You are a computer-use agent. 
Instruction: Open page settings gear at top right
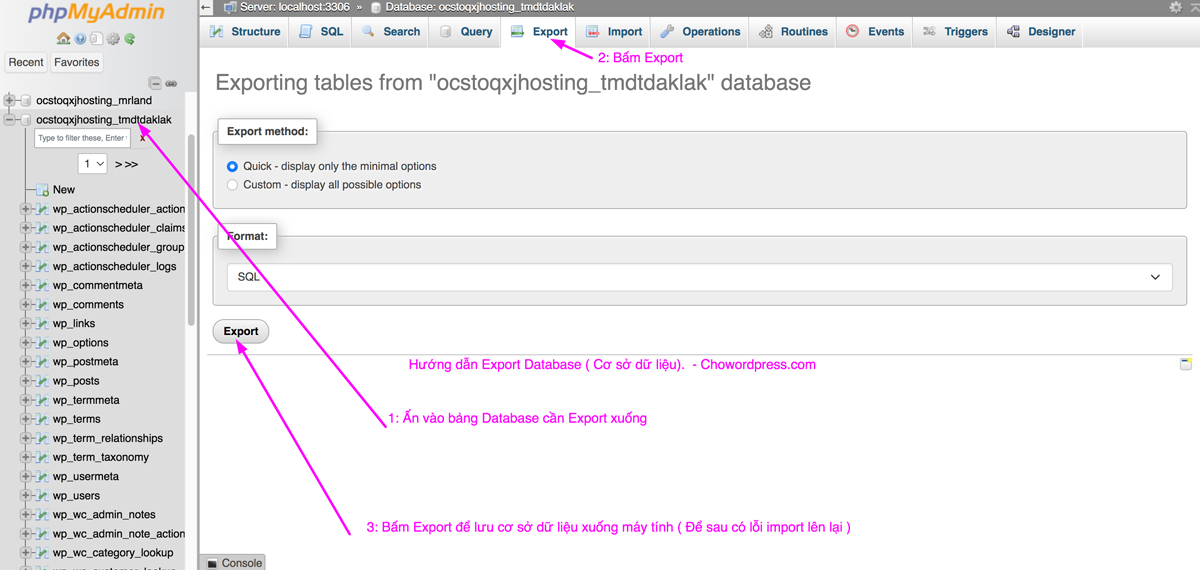(x=1175, y=7)
